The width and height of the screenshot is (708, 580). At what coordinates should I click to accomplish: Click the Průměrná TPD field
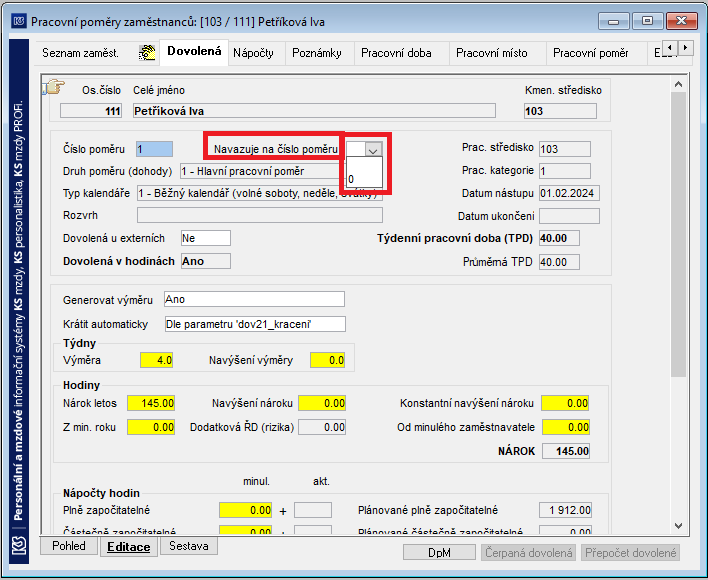559,262
